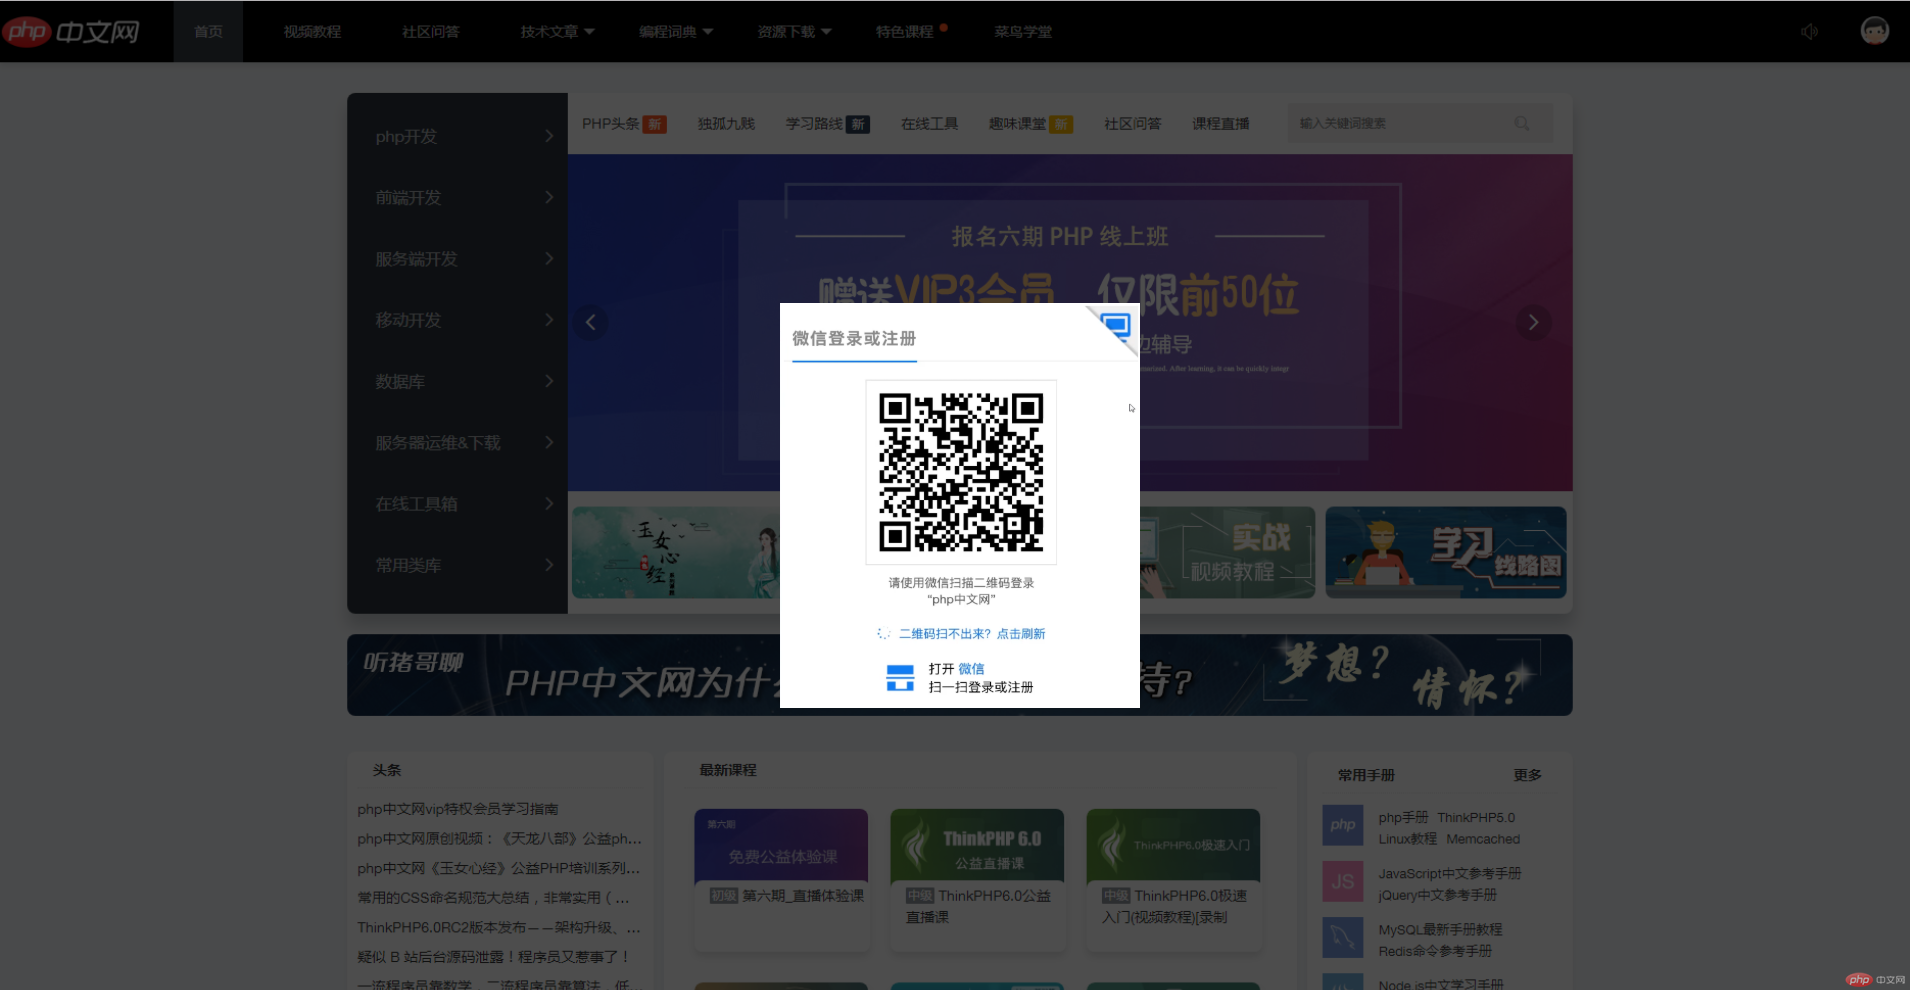Open the user avatar in top bar
The height and width of the screenshot is (990, 1910).
pyautogui.click(x=1874, y=31)
